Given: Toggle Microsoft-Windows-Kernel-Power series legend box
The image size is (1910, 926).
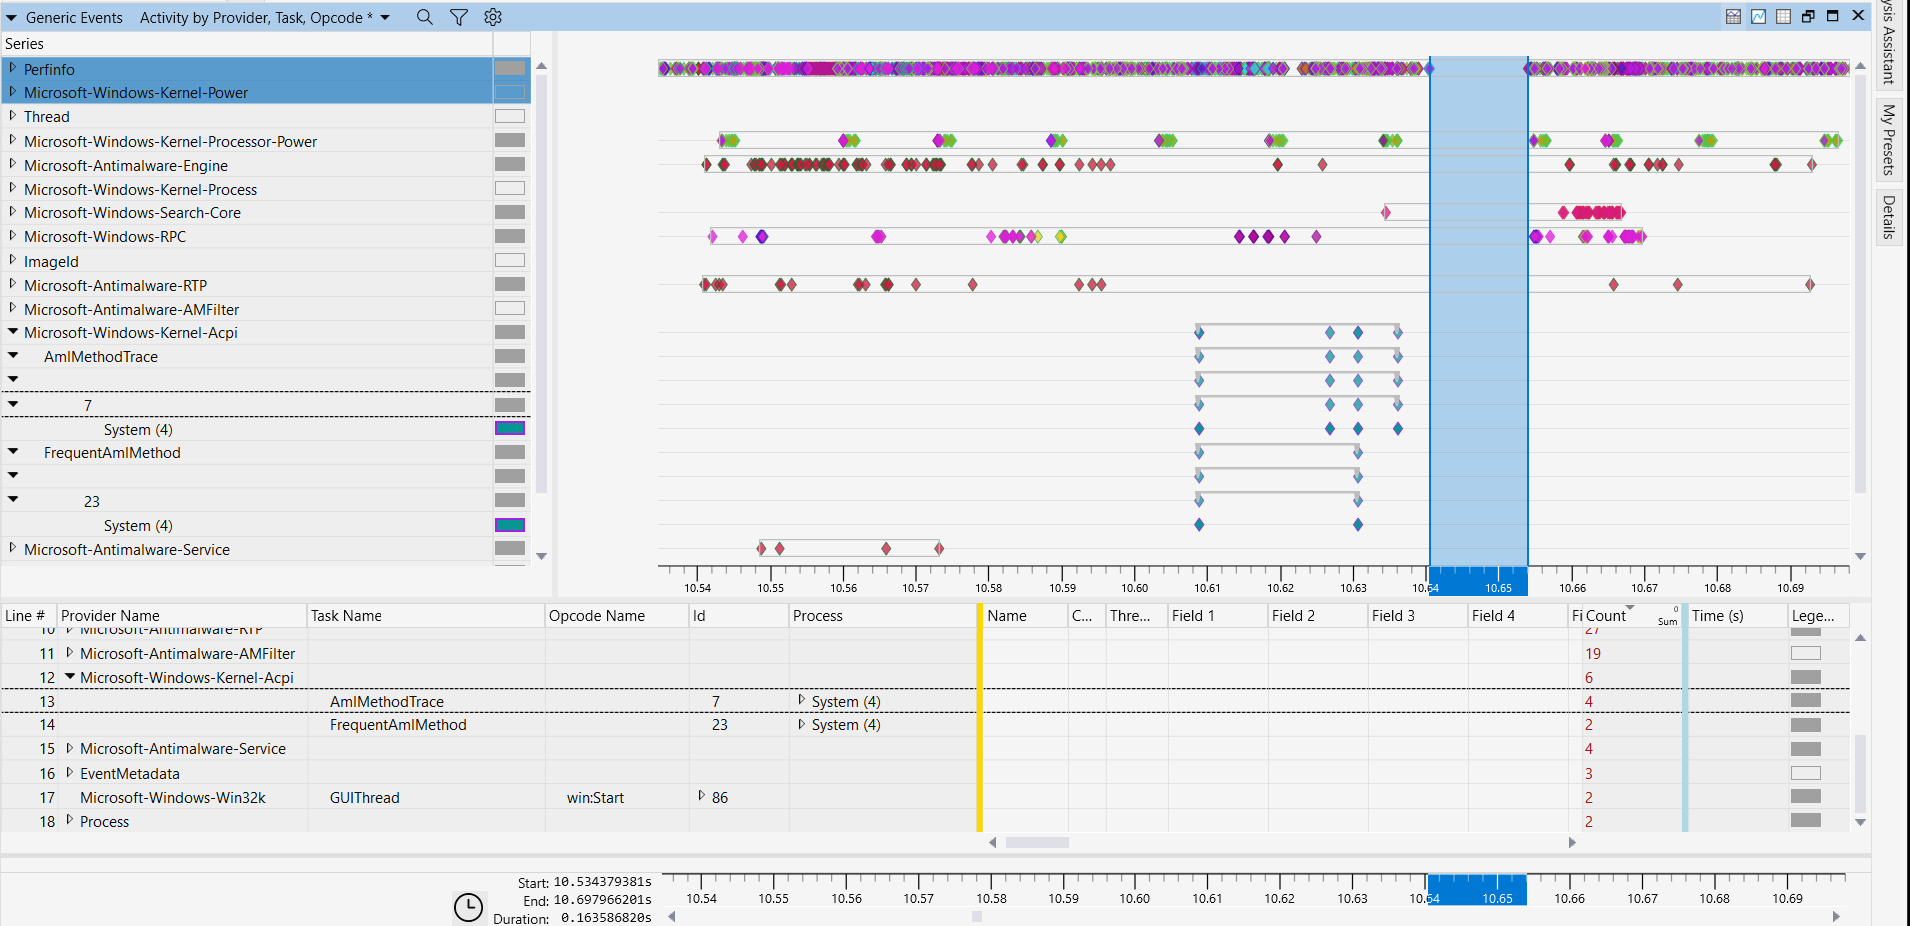Looking at the screenshot, I should pos(510,92).
